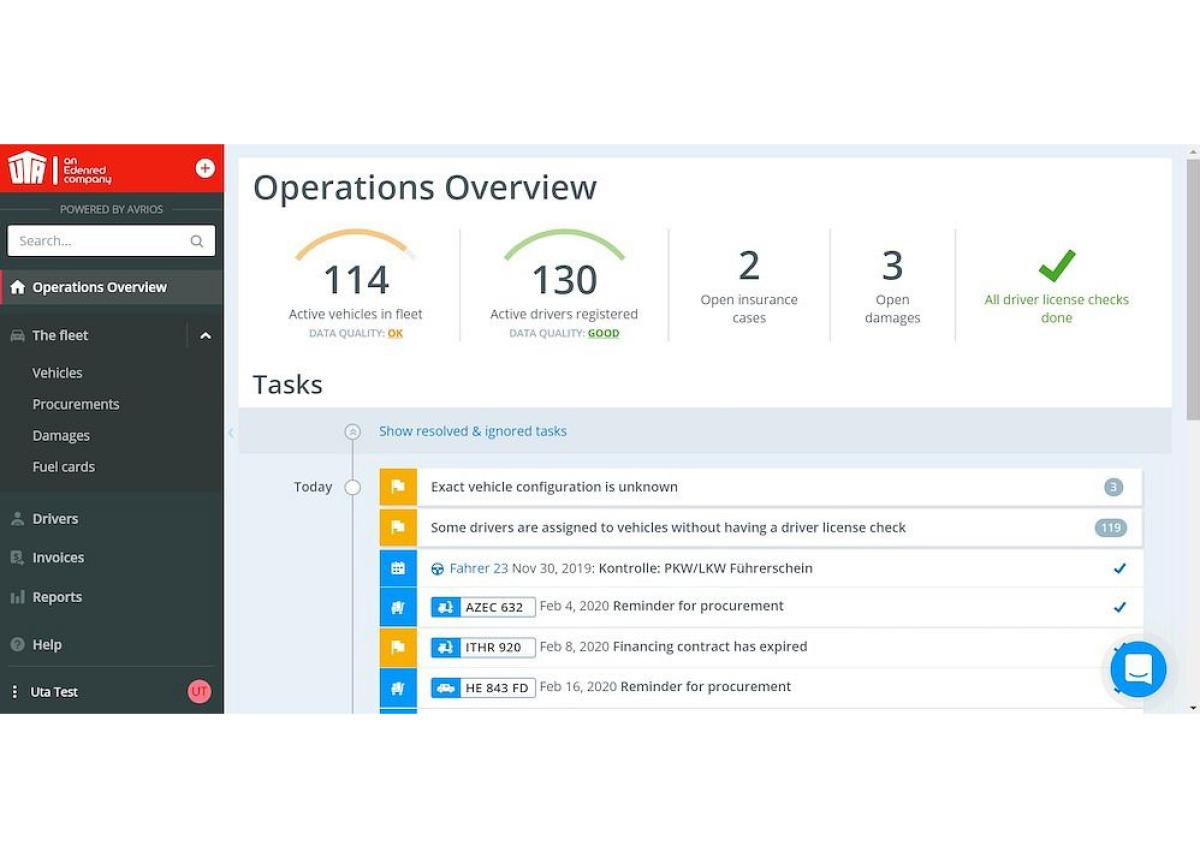Open Fuel cards in the sidebar
Image resolution: width=1200 pixels, height=858 pixels.
[x=64, y=467]
